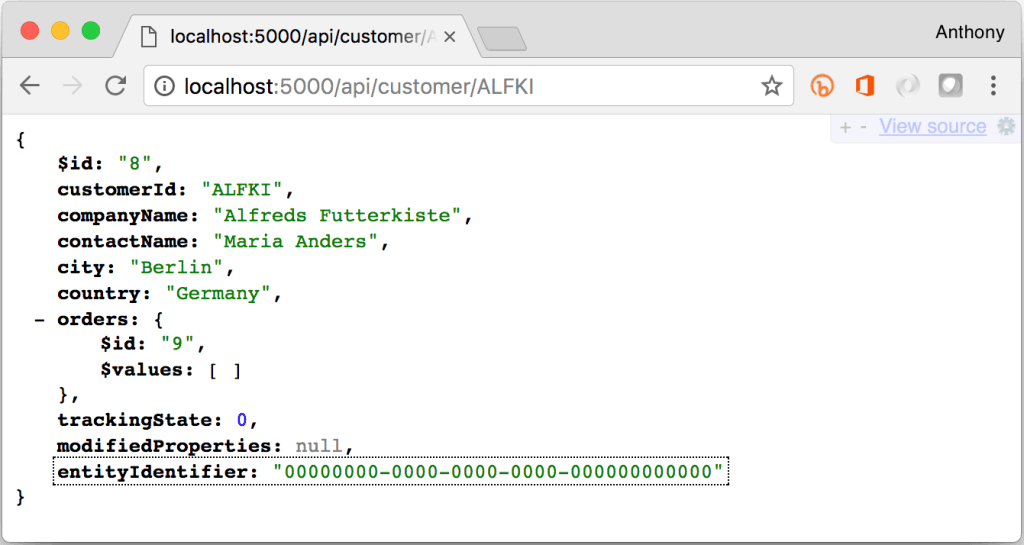Go back with the browser back arrow

tap(30, 86)
